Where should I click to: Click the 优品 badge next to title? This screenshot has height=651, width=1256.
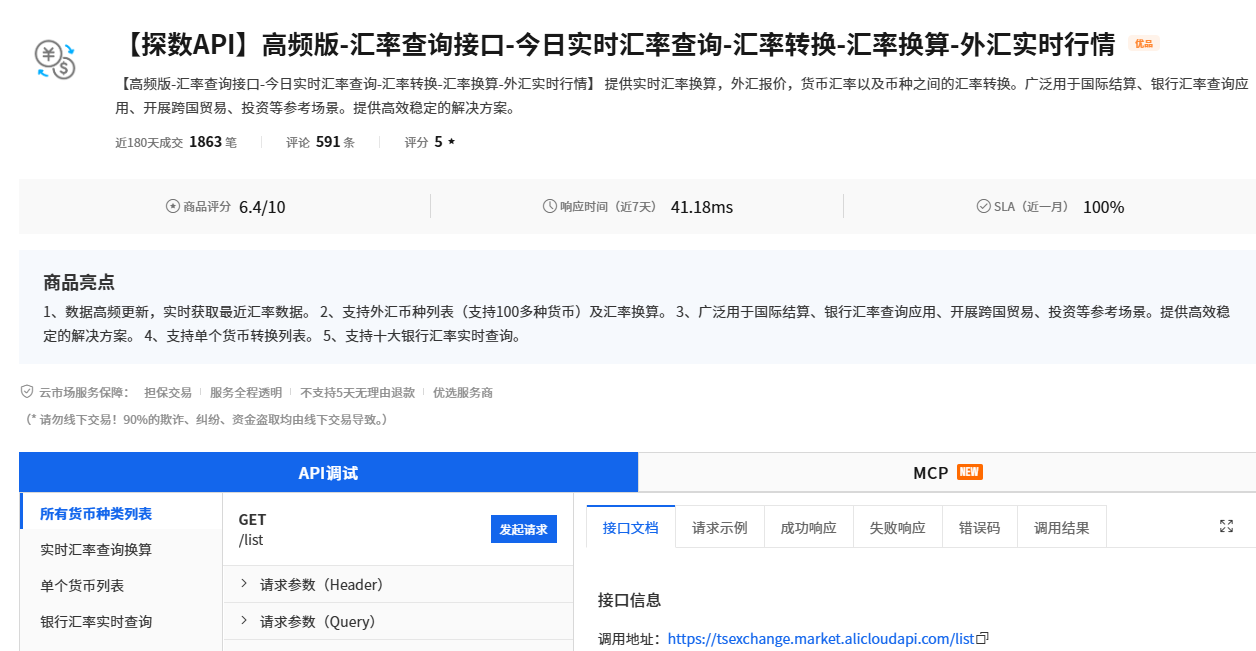coord(1143,44)
